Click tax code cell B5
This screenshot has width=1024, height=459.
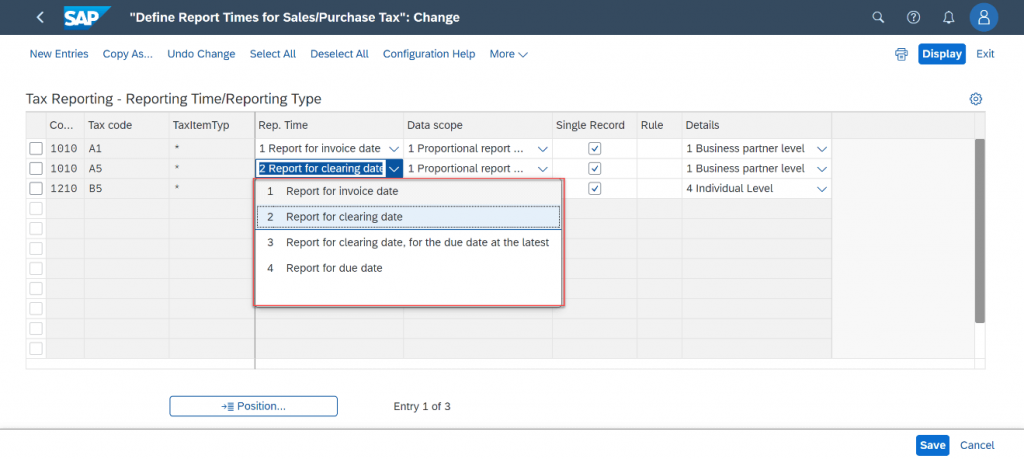(126, 189)
